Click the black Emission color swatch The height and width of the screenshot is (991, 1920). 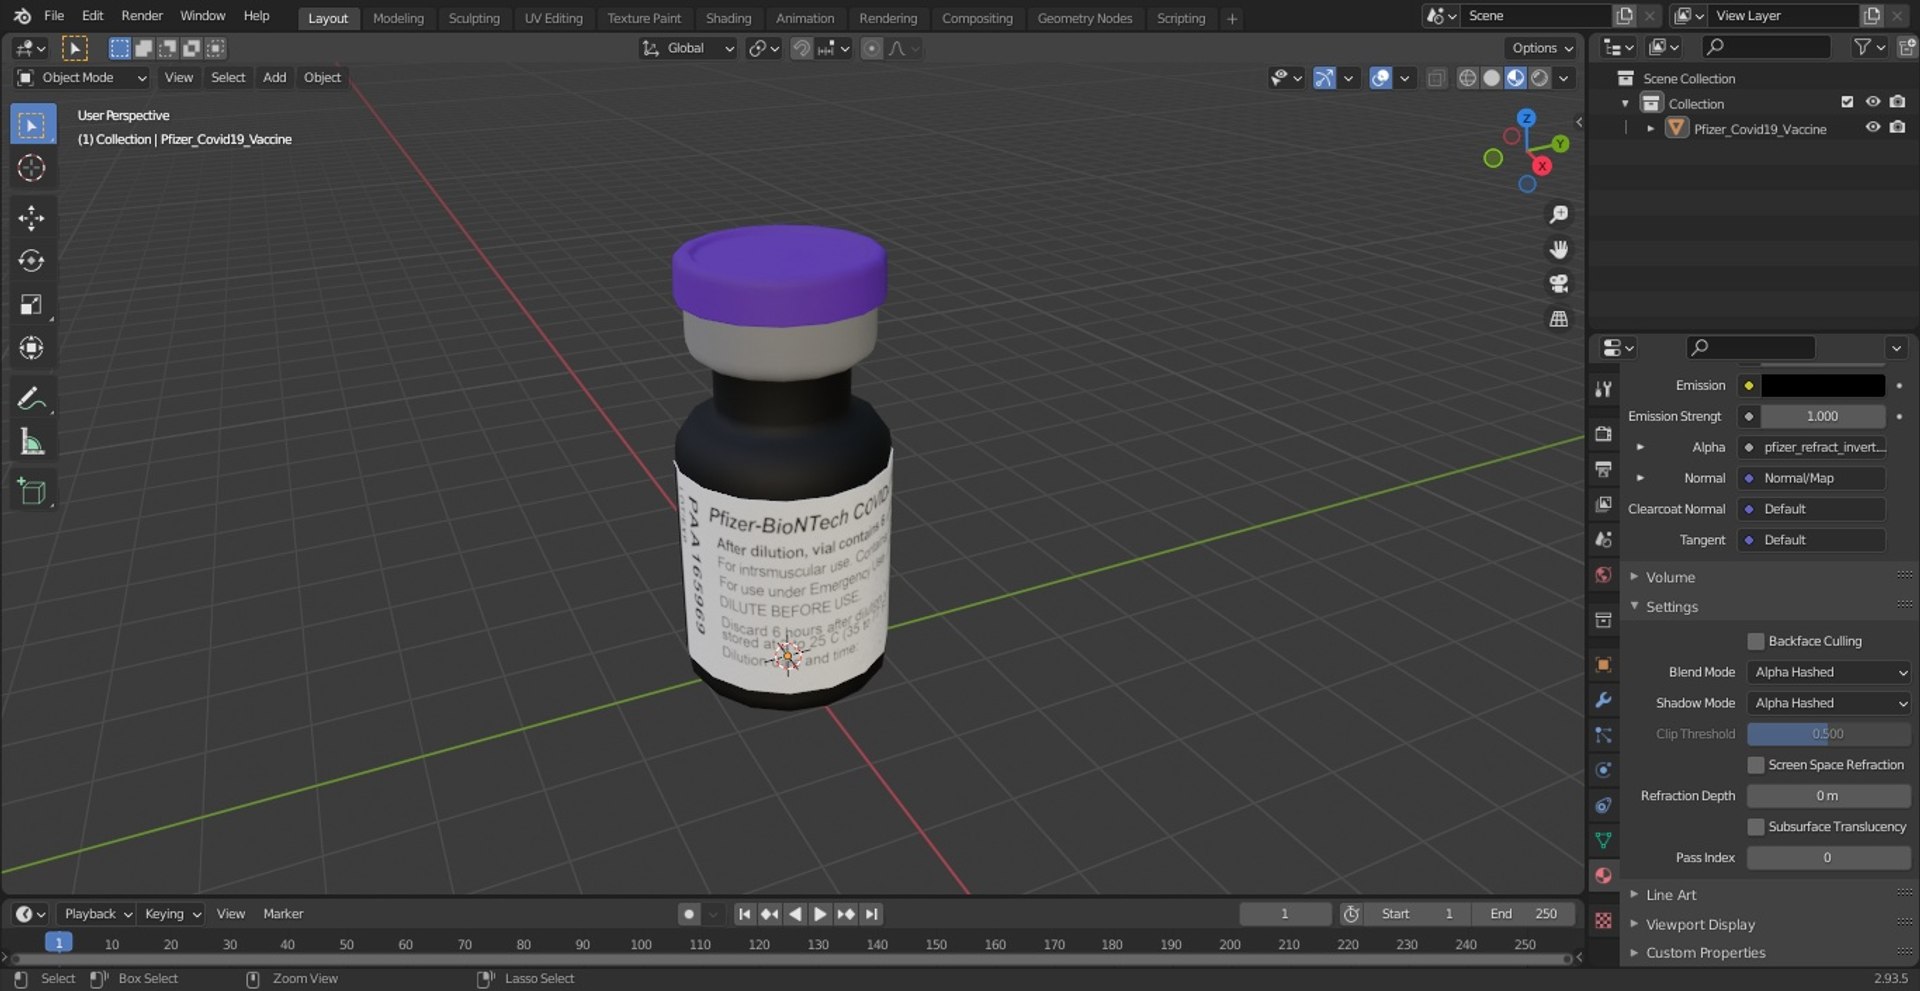pyautogui.click(x=1823, y=385)
